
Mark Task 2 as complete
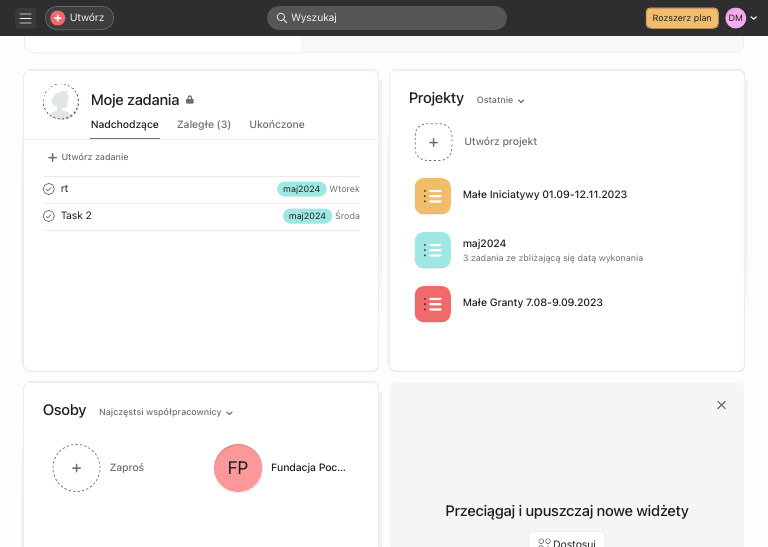pos(49,216)
